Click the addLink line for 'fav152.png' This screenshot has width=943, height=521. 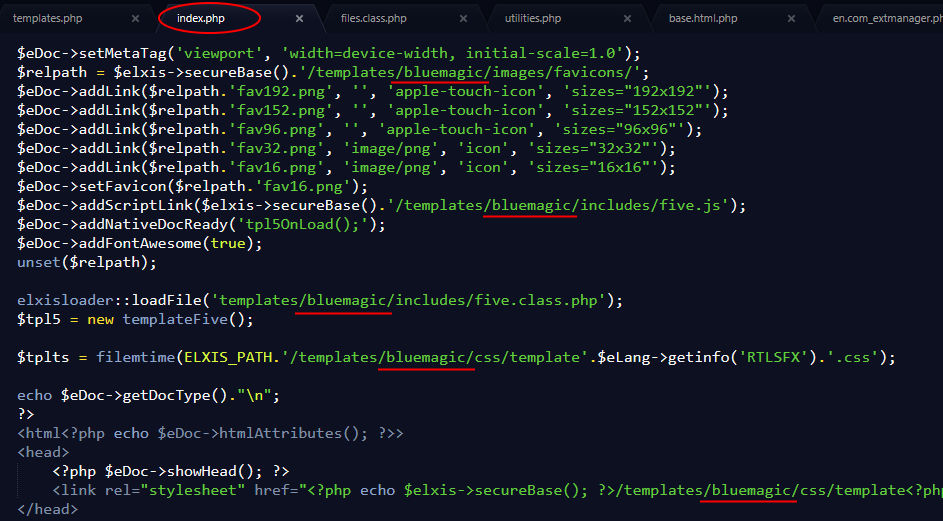[x=372, y=110]
